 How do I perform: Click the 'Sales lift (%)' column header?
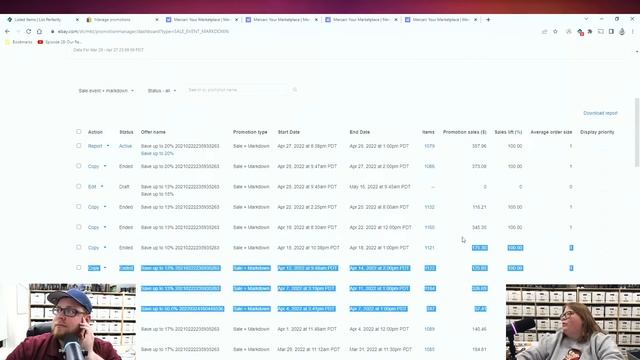[x=508, y=132]
